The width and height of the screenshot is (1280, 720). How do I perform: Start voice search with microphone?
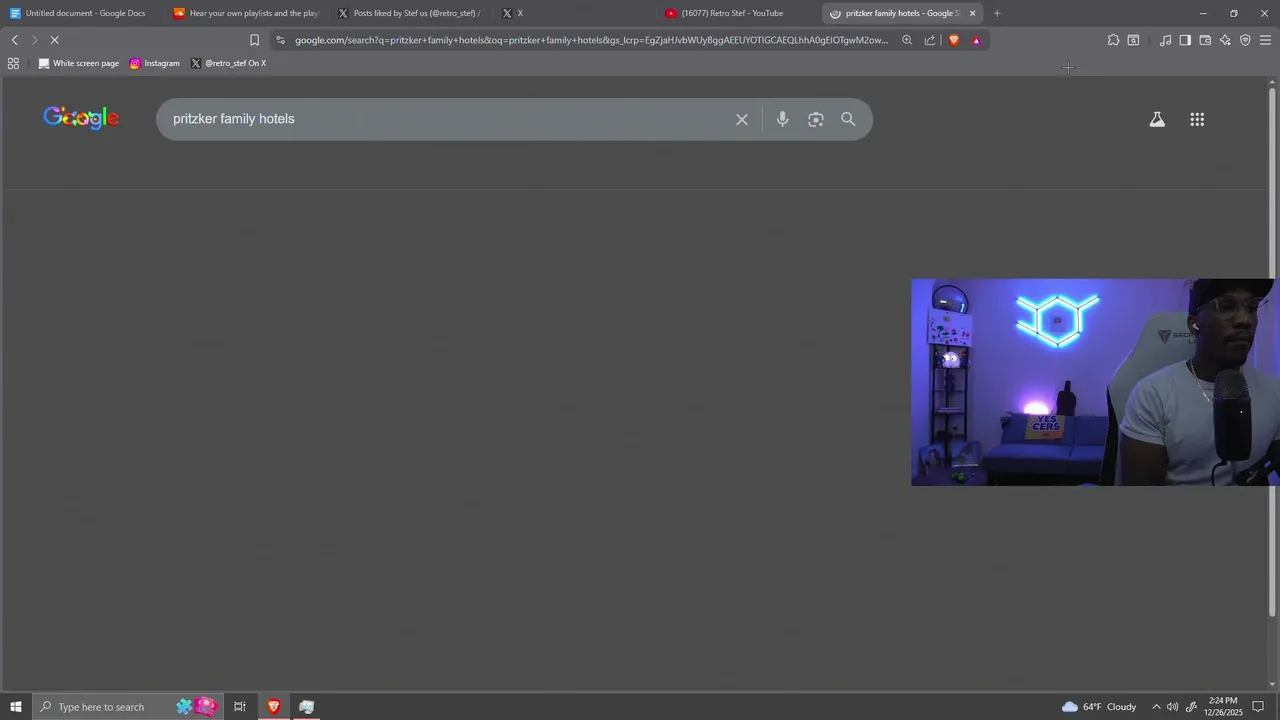tap(782, 119)
